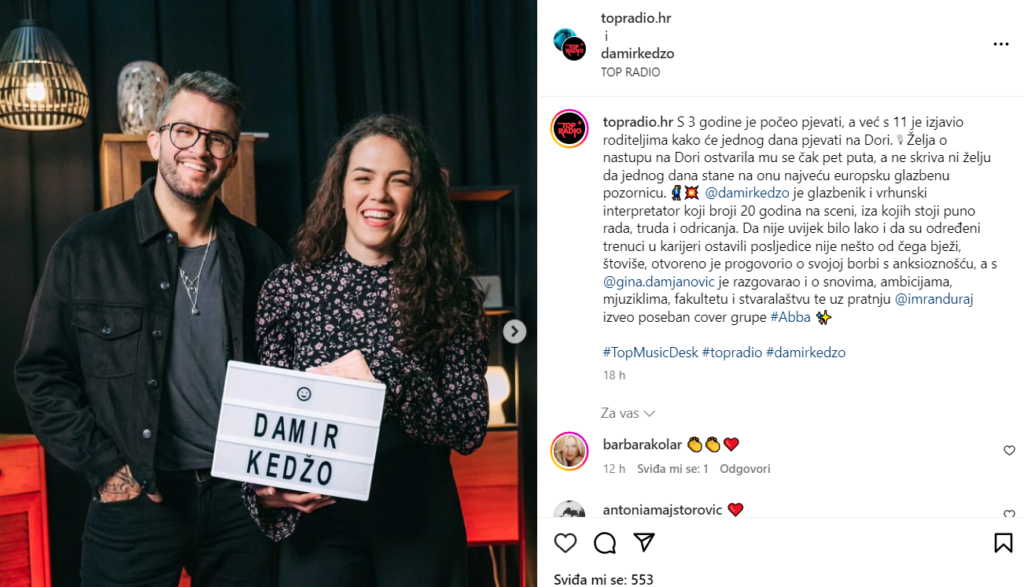Viewport: 1024px width, 587px height.
Task: Open damirkedzo profile from post header
Action: (x=637, y=54)
